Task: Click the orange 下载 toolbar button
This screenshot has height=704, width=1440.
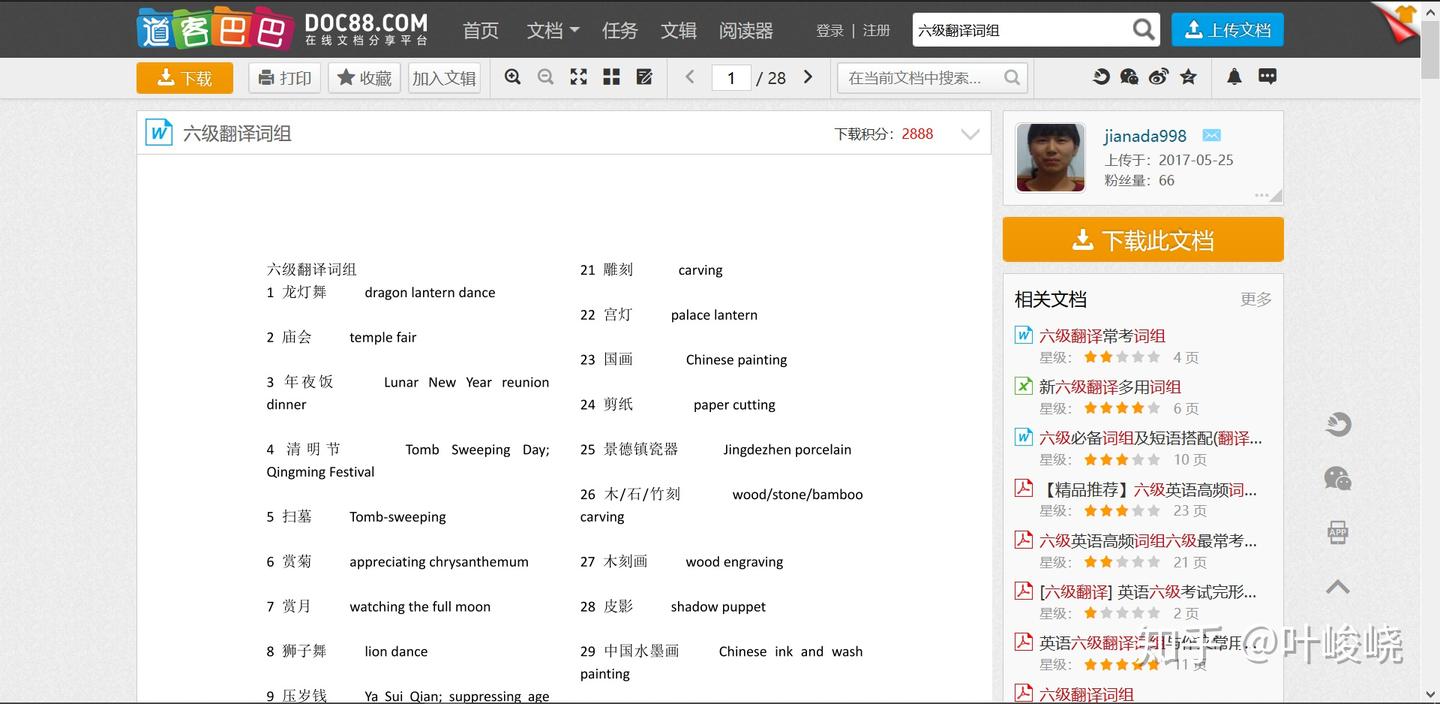Action: pos(185,77)
